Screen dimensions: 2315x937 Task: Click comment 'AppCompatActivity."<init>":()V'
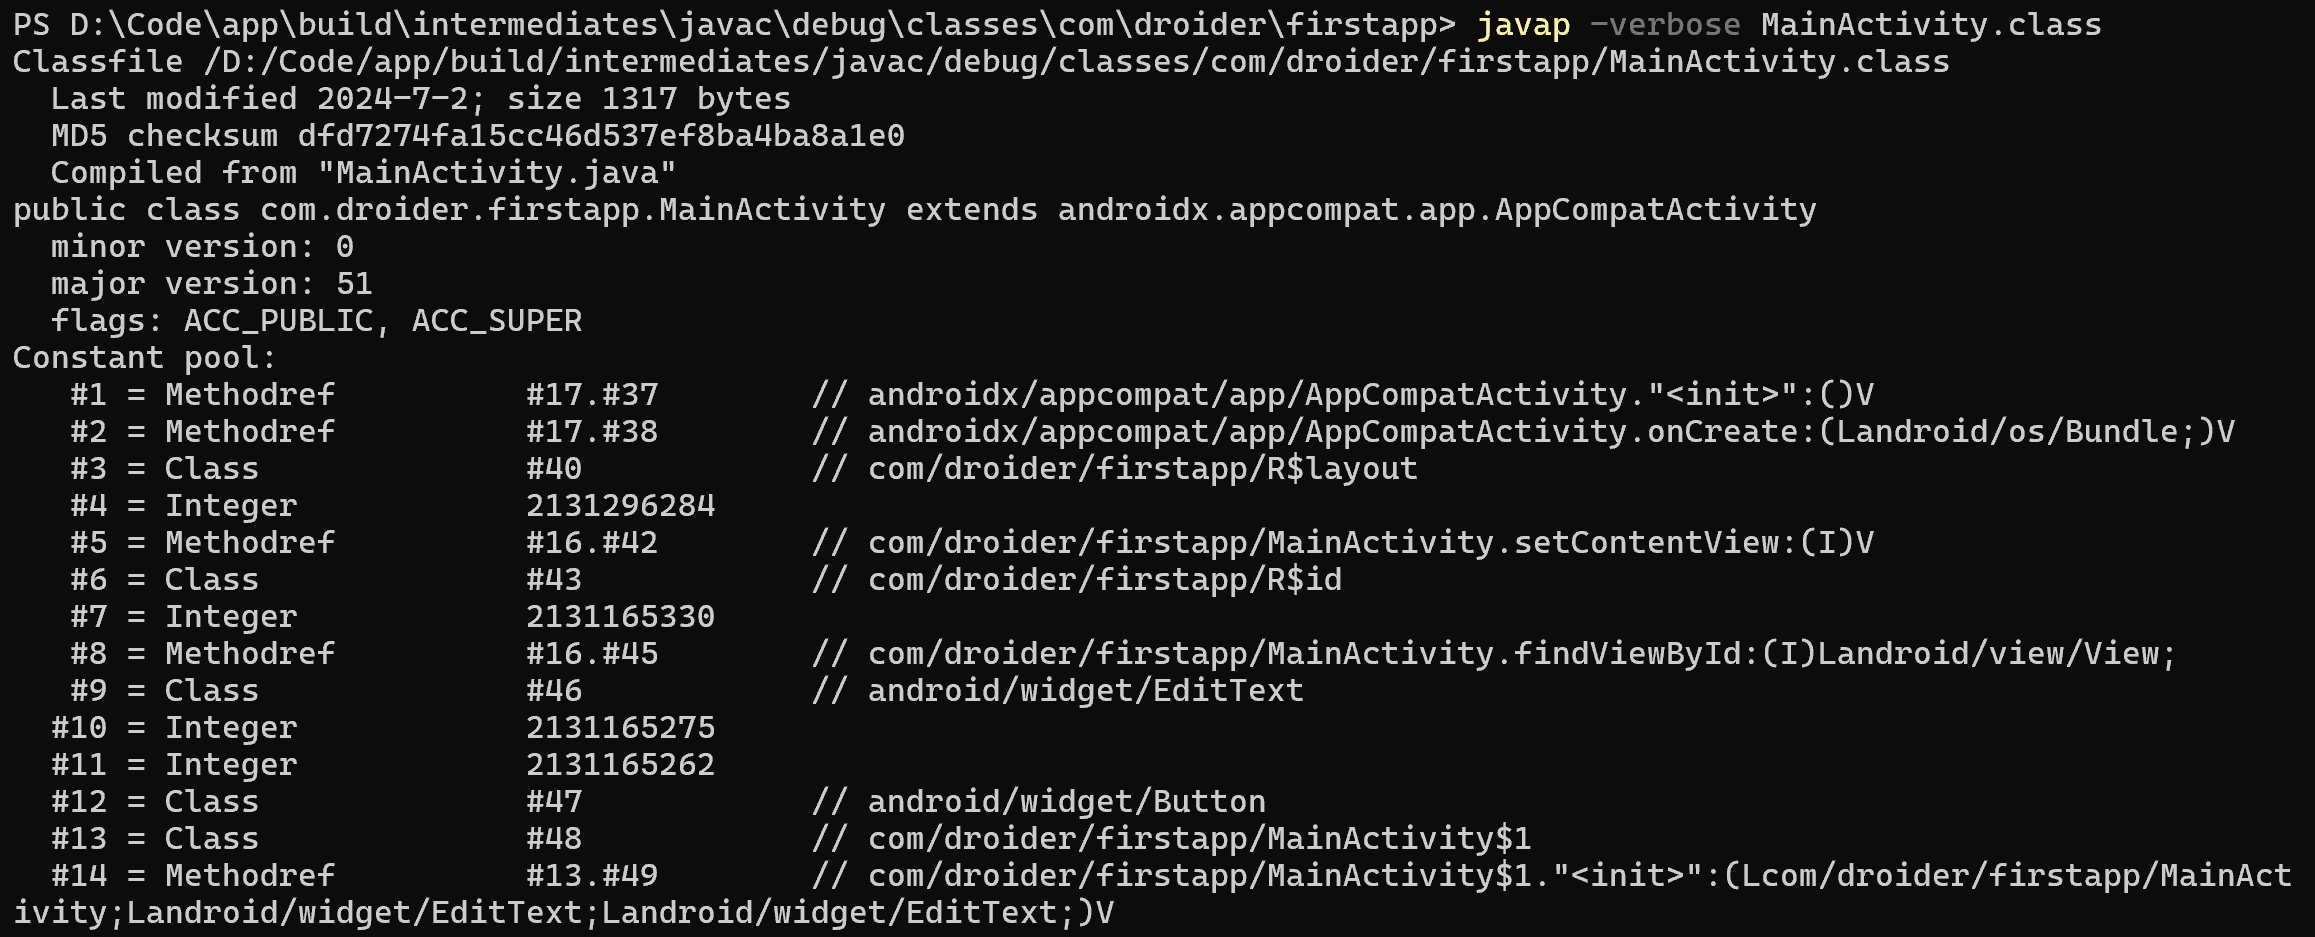(x=1589, y=394)
